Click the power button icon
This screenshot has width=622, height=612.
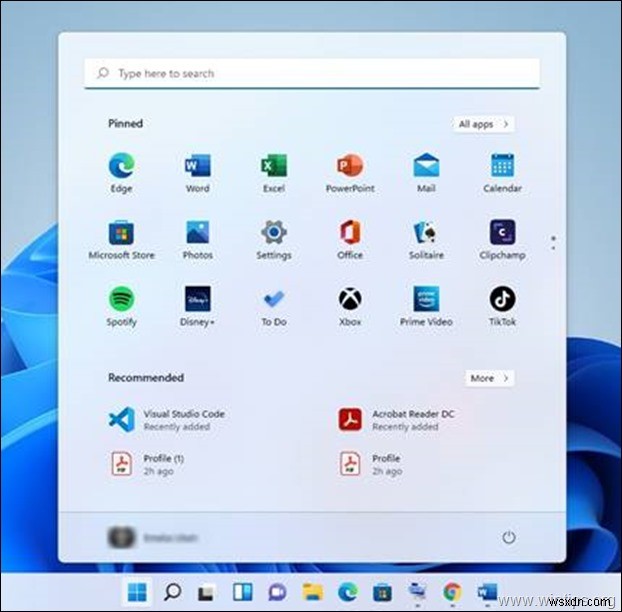(x=509, y=537)
